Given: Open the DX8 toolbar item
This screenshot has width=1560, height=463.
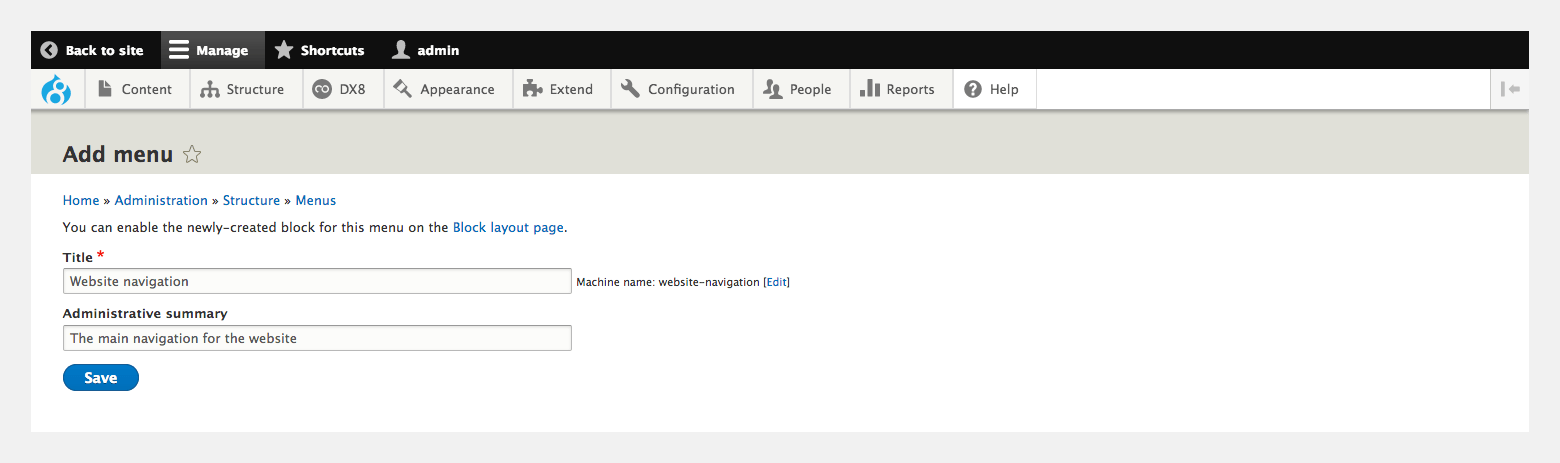Looking at the screenshot, I should coord(340,89).
